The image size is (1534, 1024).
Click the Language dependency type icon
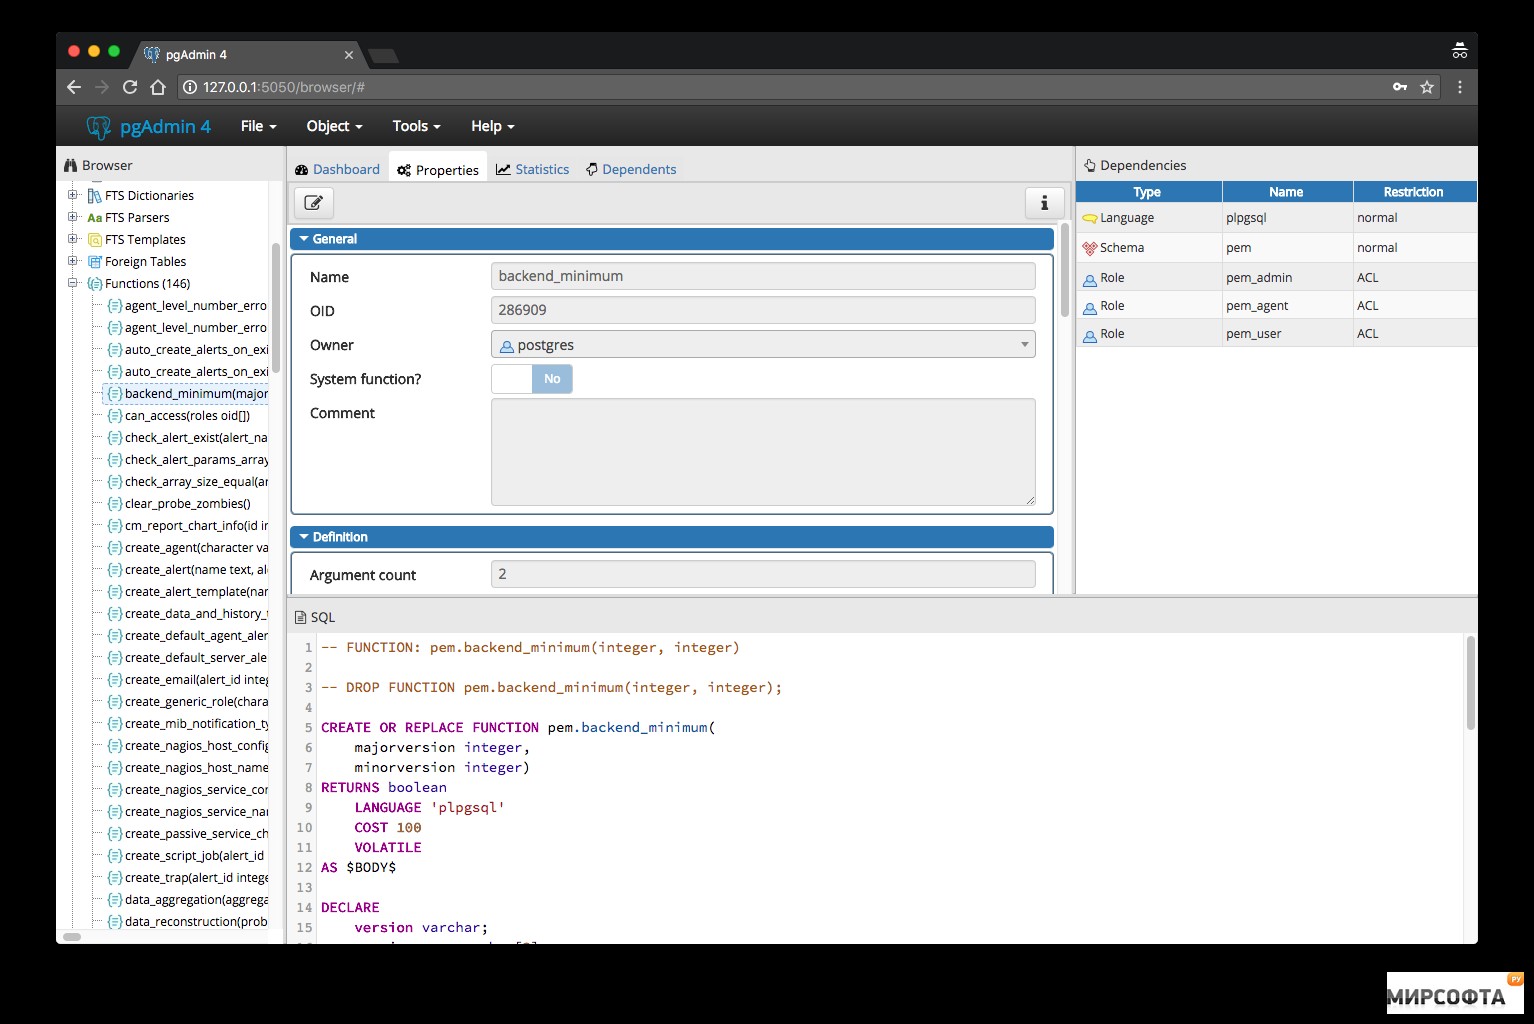point(1090,218)
